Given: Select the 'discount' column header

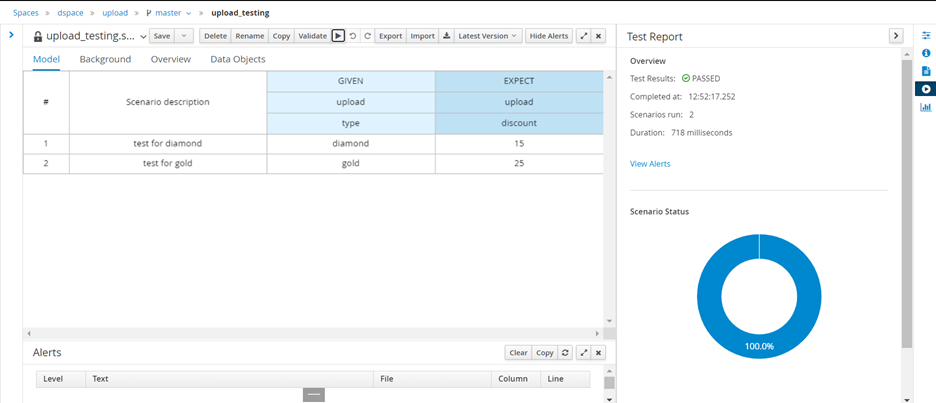Looking at the screenshot, I should coord(519,123).
